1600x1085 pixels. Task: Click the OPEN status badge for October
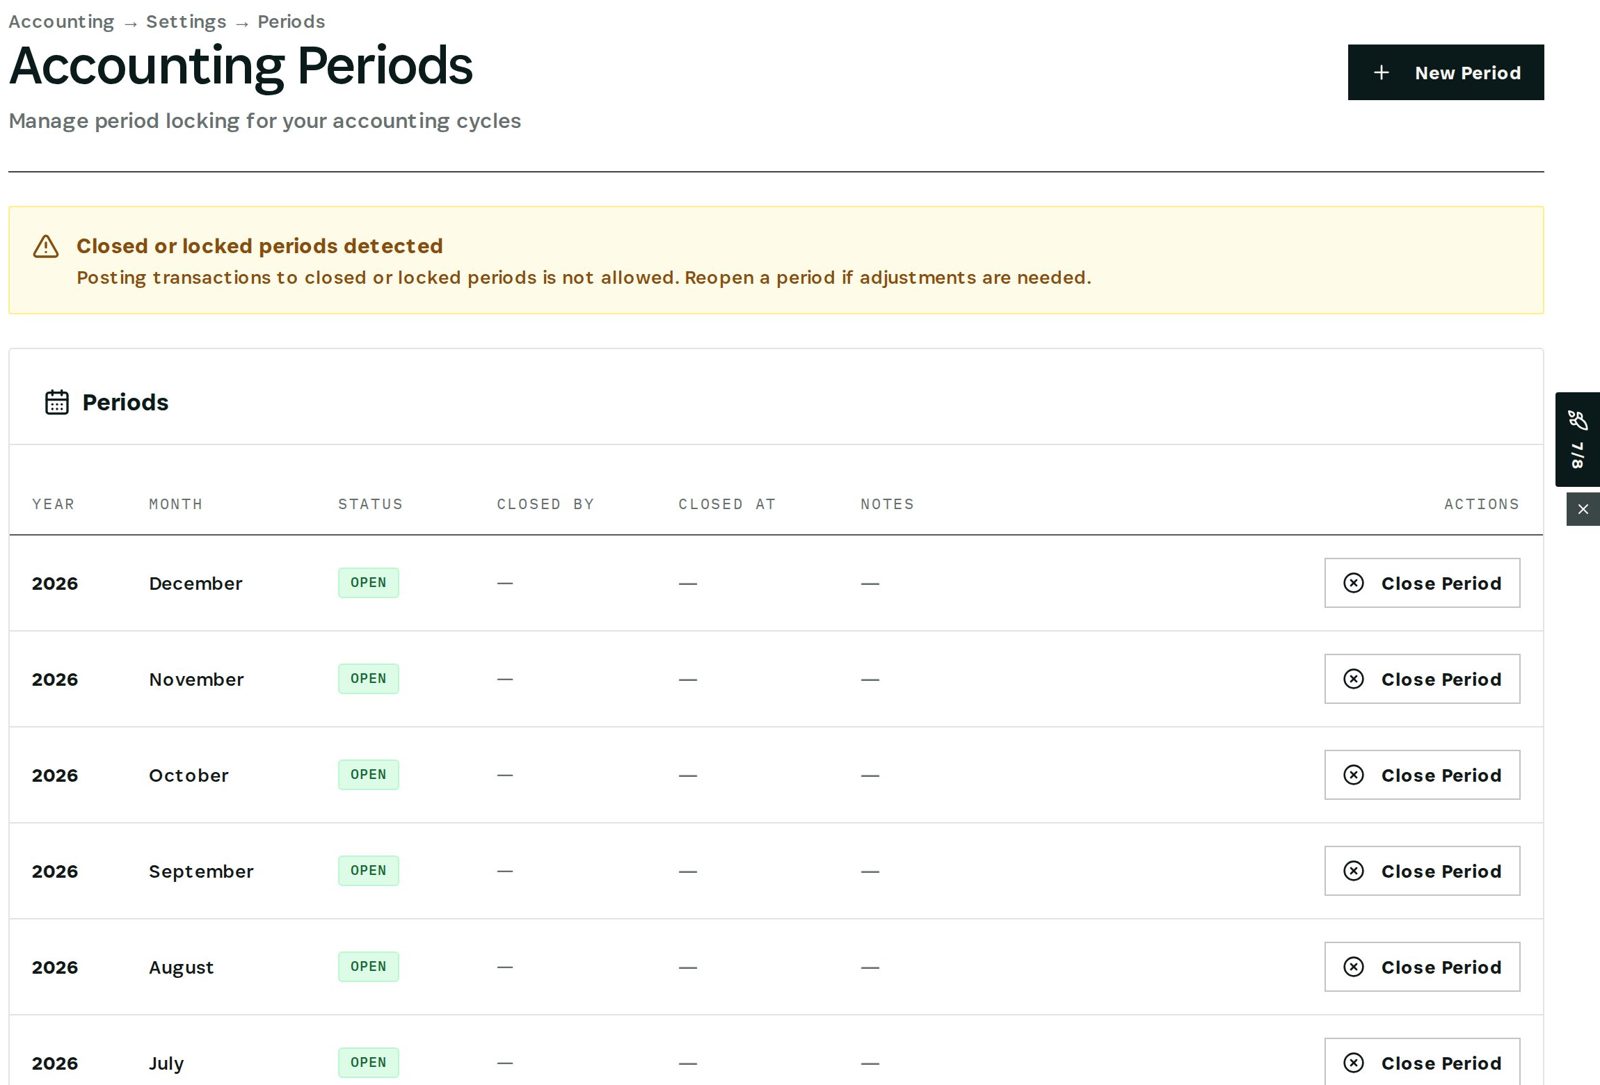(368, 775)
